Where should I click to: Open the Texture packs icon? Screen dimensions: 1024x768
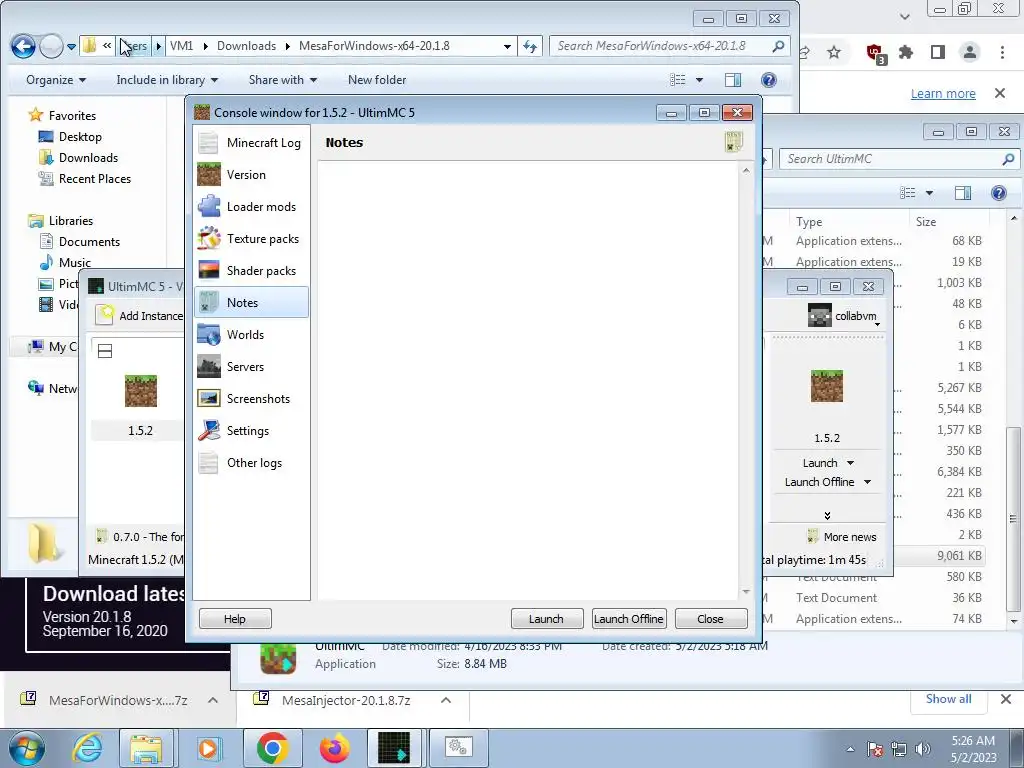208,238
